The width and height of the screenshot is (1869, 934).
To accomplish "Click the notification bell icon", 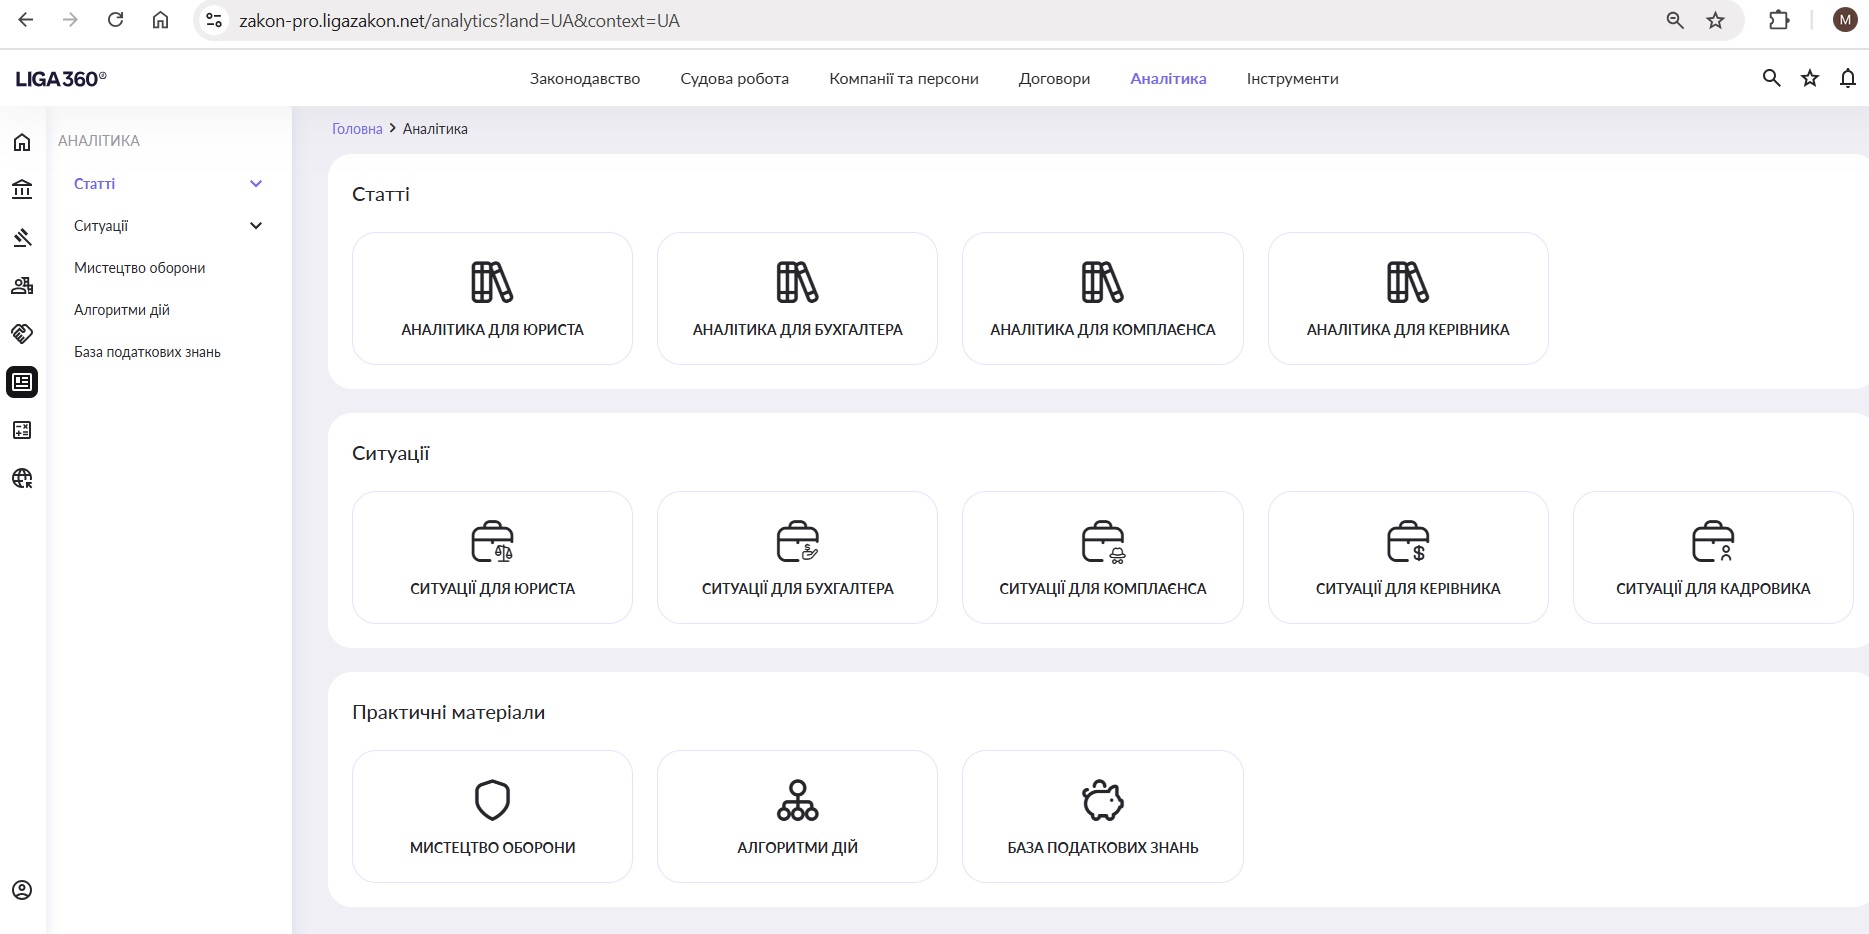I will [x=1847, y=78].
